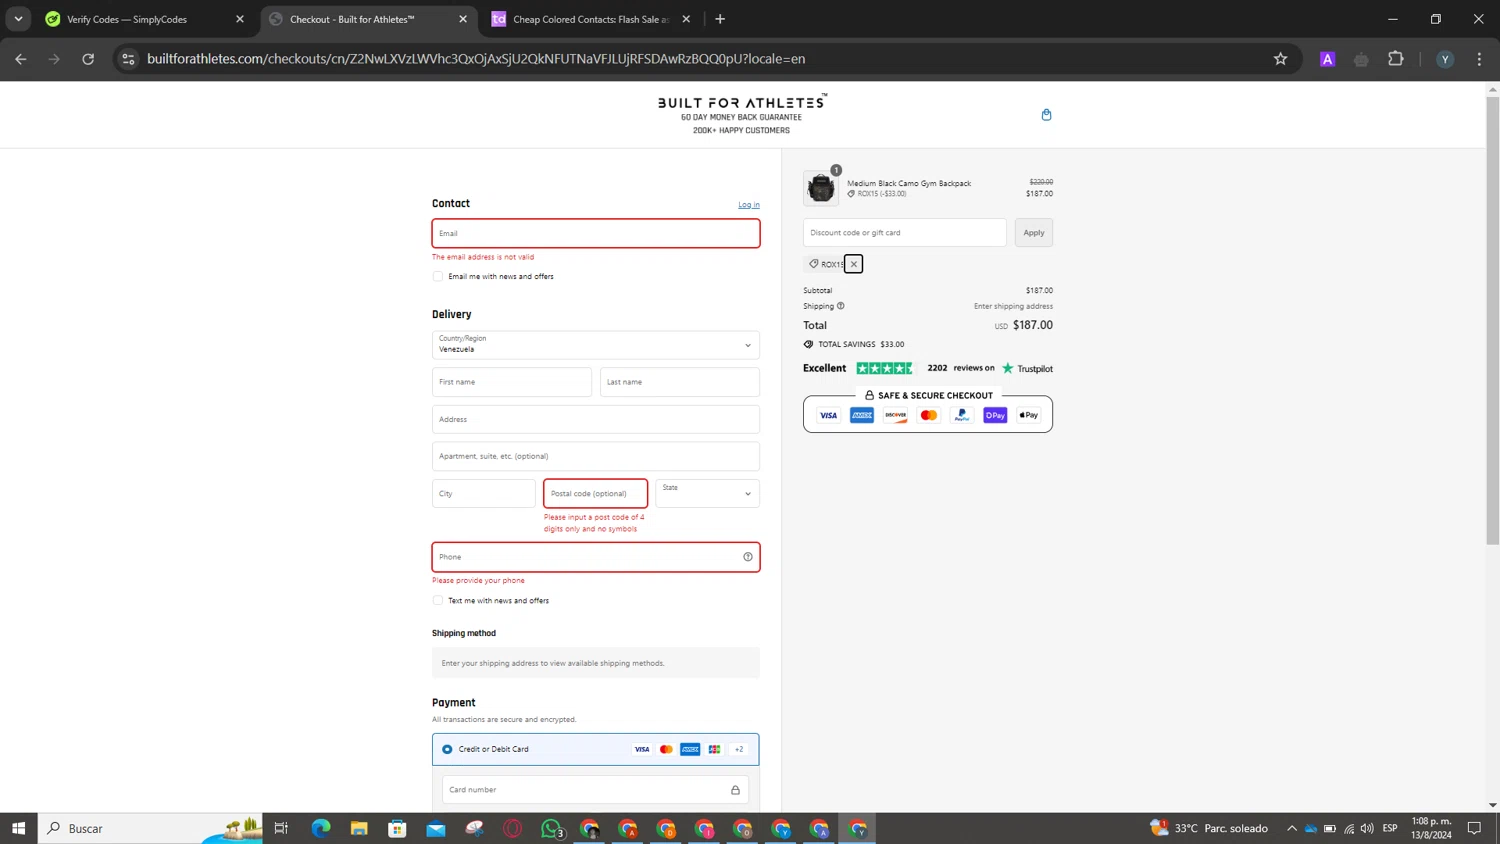The width and height of the screenshot is (1500, 844).
Task: Open the weather widget showing 33°C
Action: pos(1210,828)
